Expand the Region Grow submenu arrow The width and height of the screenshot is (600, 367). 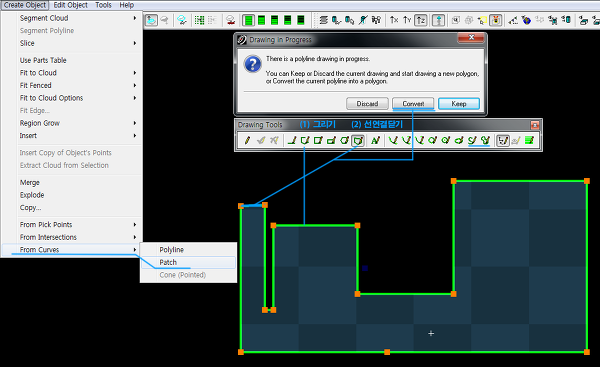coord(135,123)
